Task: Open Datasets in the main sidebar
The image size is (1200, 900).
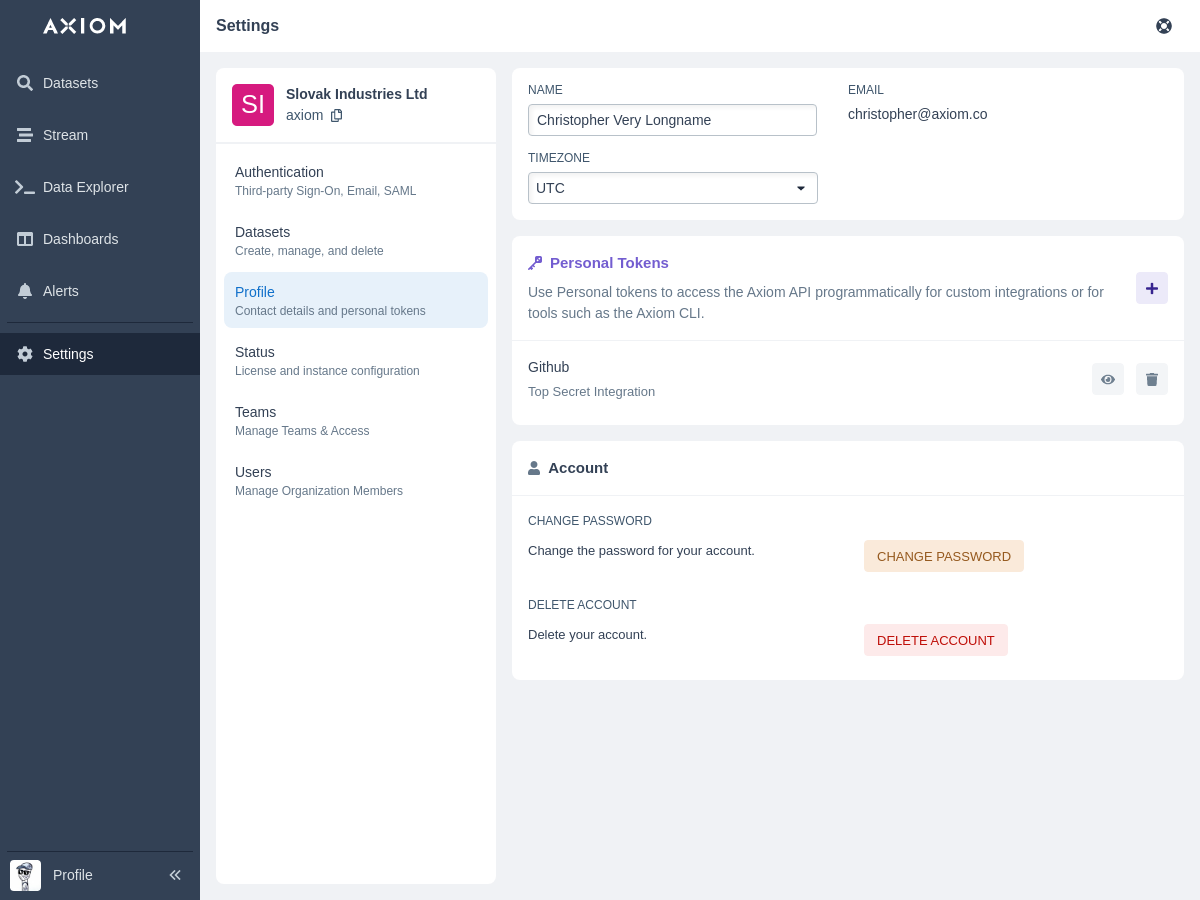Action: (70, 83)
